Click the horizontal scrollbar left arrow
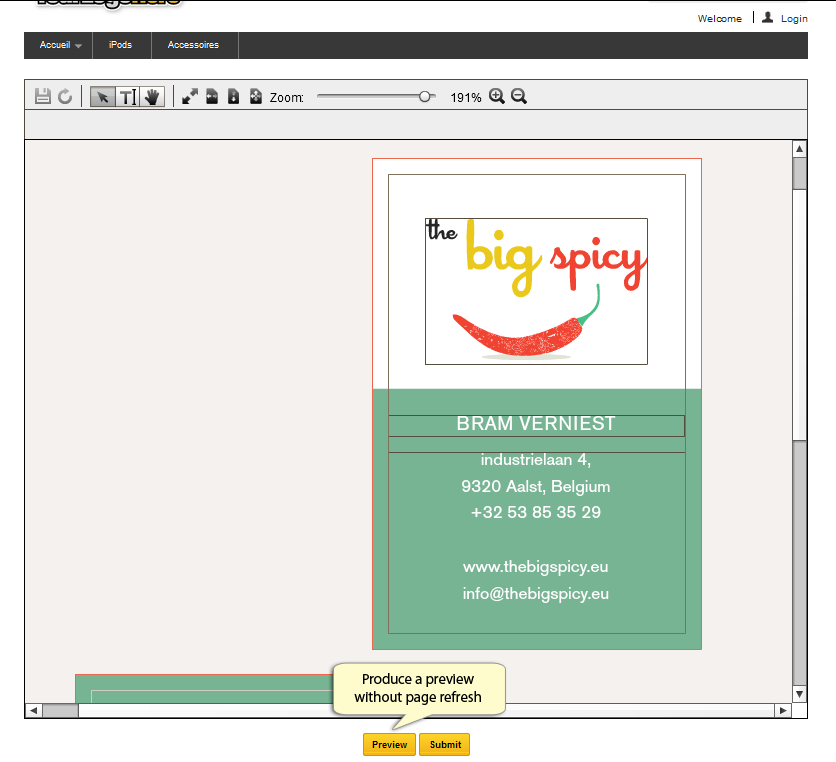 [x=34, y=710]
